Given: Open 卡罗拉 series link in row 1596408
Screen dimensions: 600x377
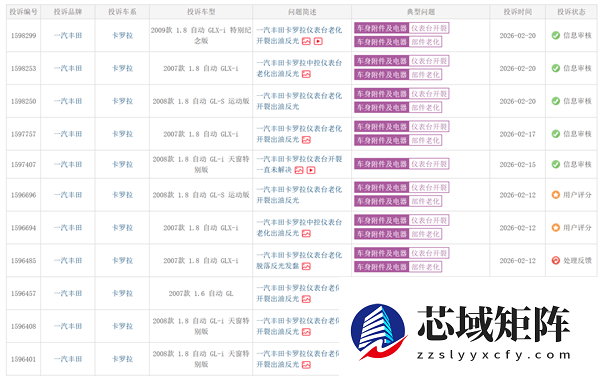Looking at the screenshot, I should click(x=122, y=326).
